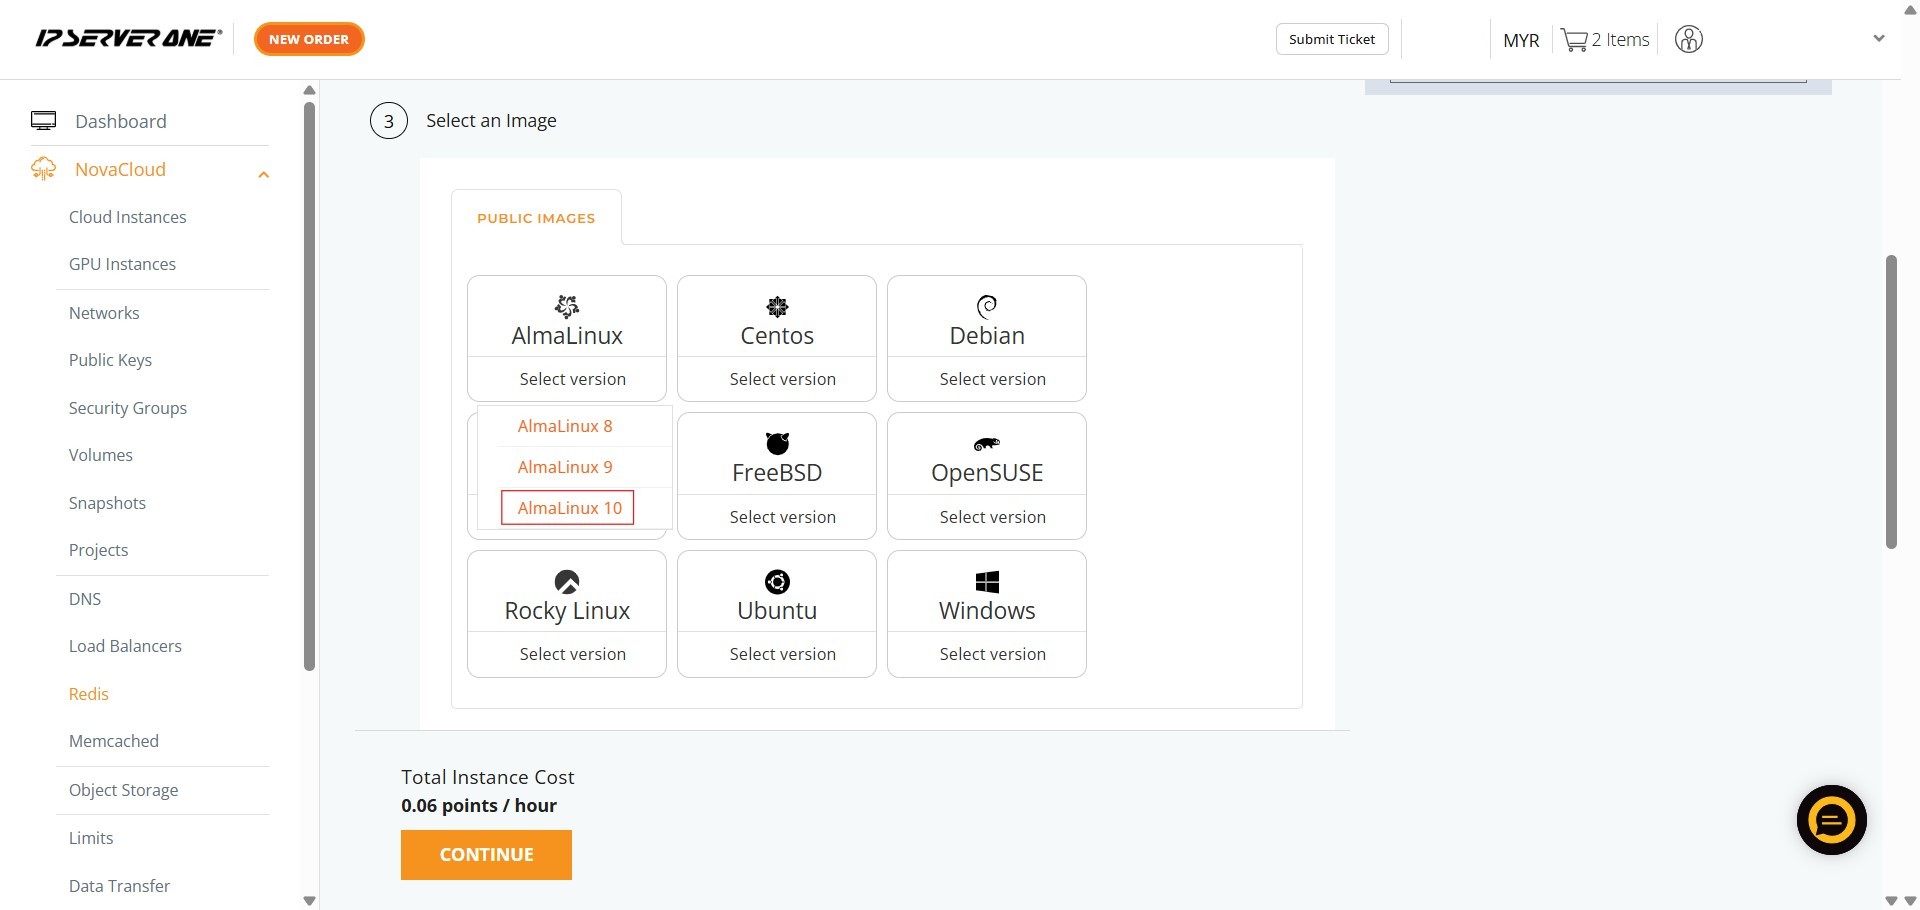Click the Centos logo icon
Viewport: 1920px width, 910px height.
tap(777, 306)
